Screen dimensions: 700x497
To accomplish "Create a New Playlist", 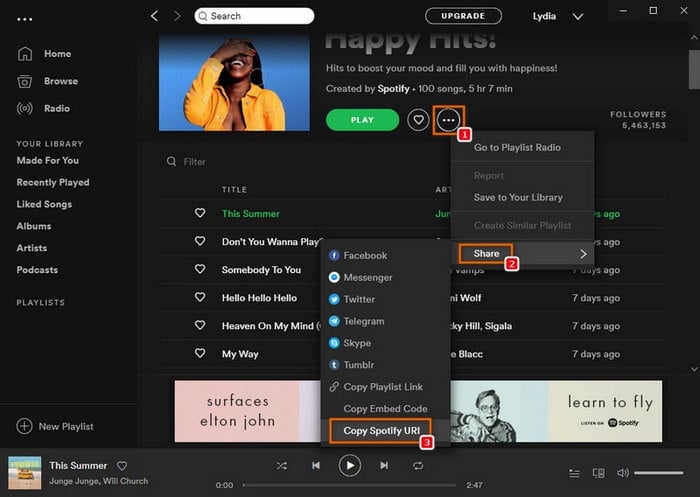I will tap(55, 426).
